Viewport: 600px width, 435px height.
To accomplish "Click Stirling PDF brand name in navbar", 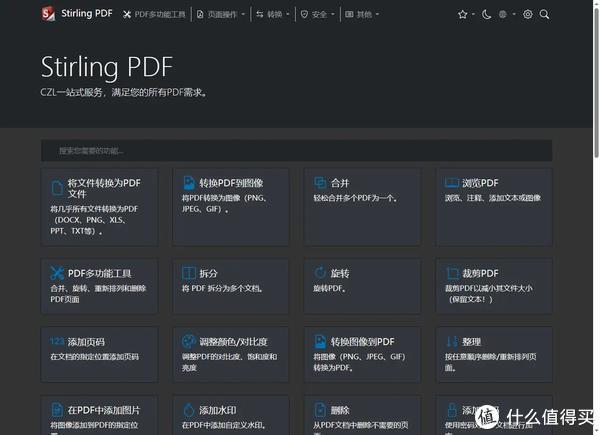I will click(87, 14).
